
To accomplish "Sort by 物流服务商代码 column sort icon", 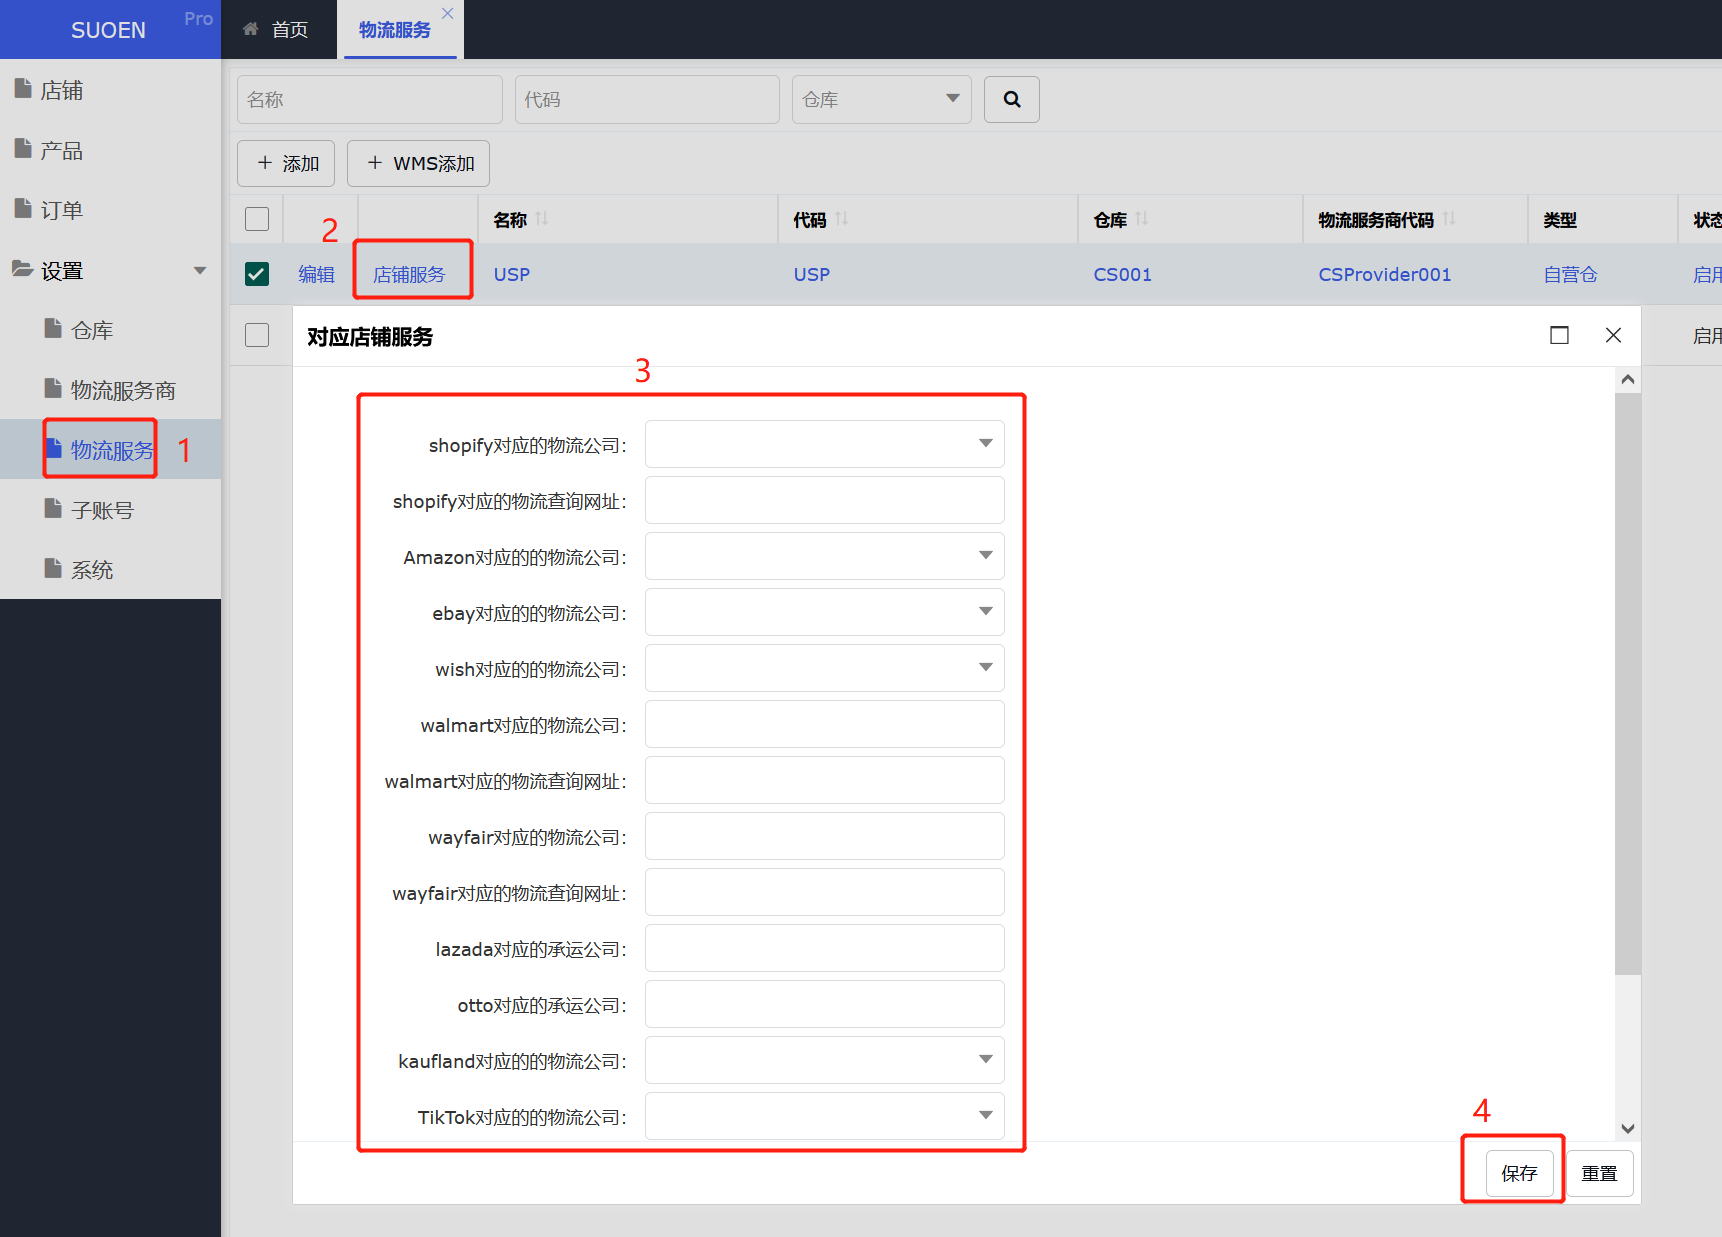I will pos(1449,219).
